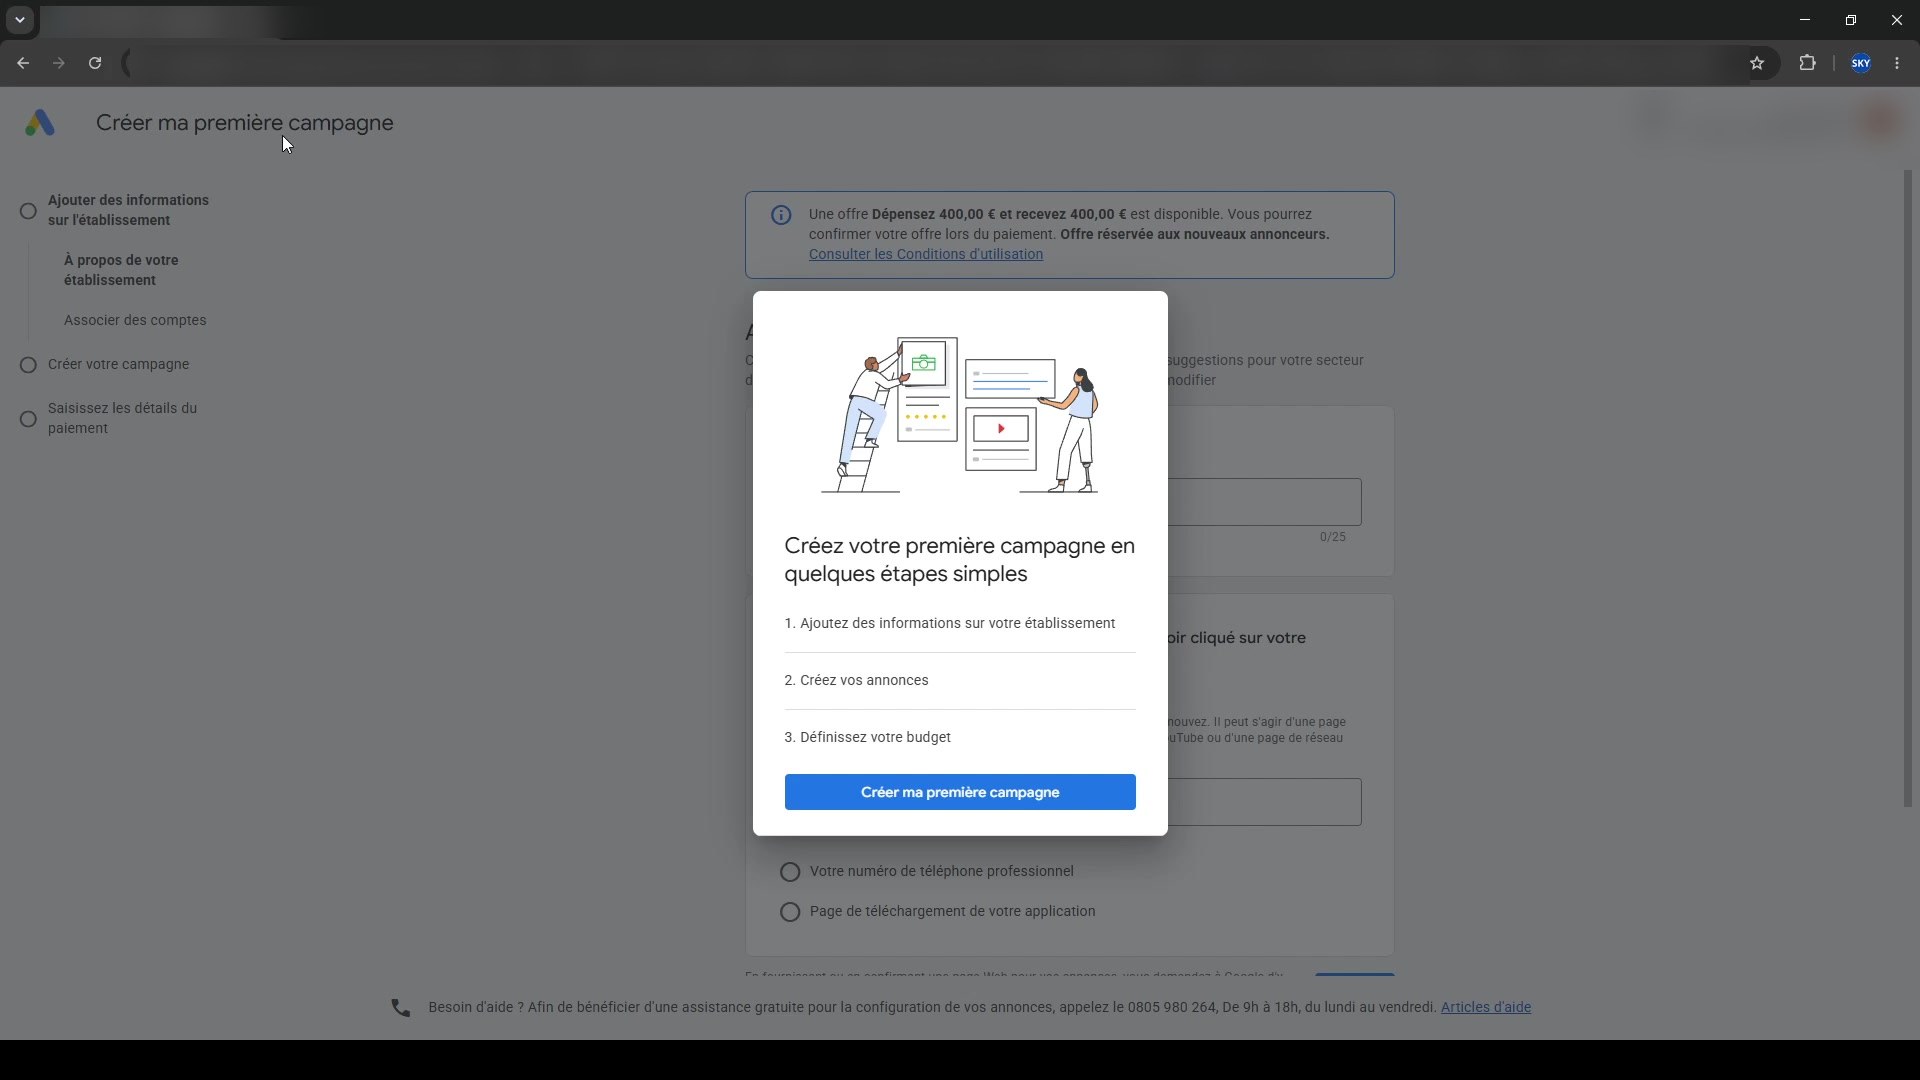Image resolution: width=1920 pixels, height=1080 pixels.
Task: Select Page de téléchargement de votre application radio
Action: coord(790,912)
